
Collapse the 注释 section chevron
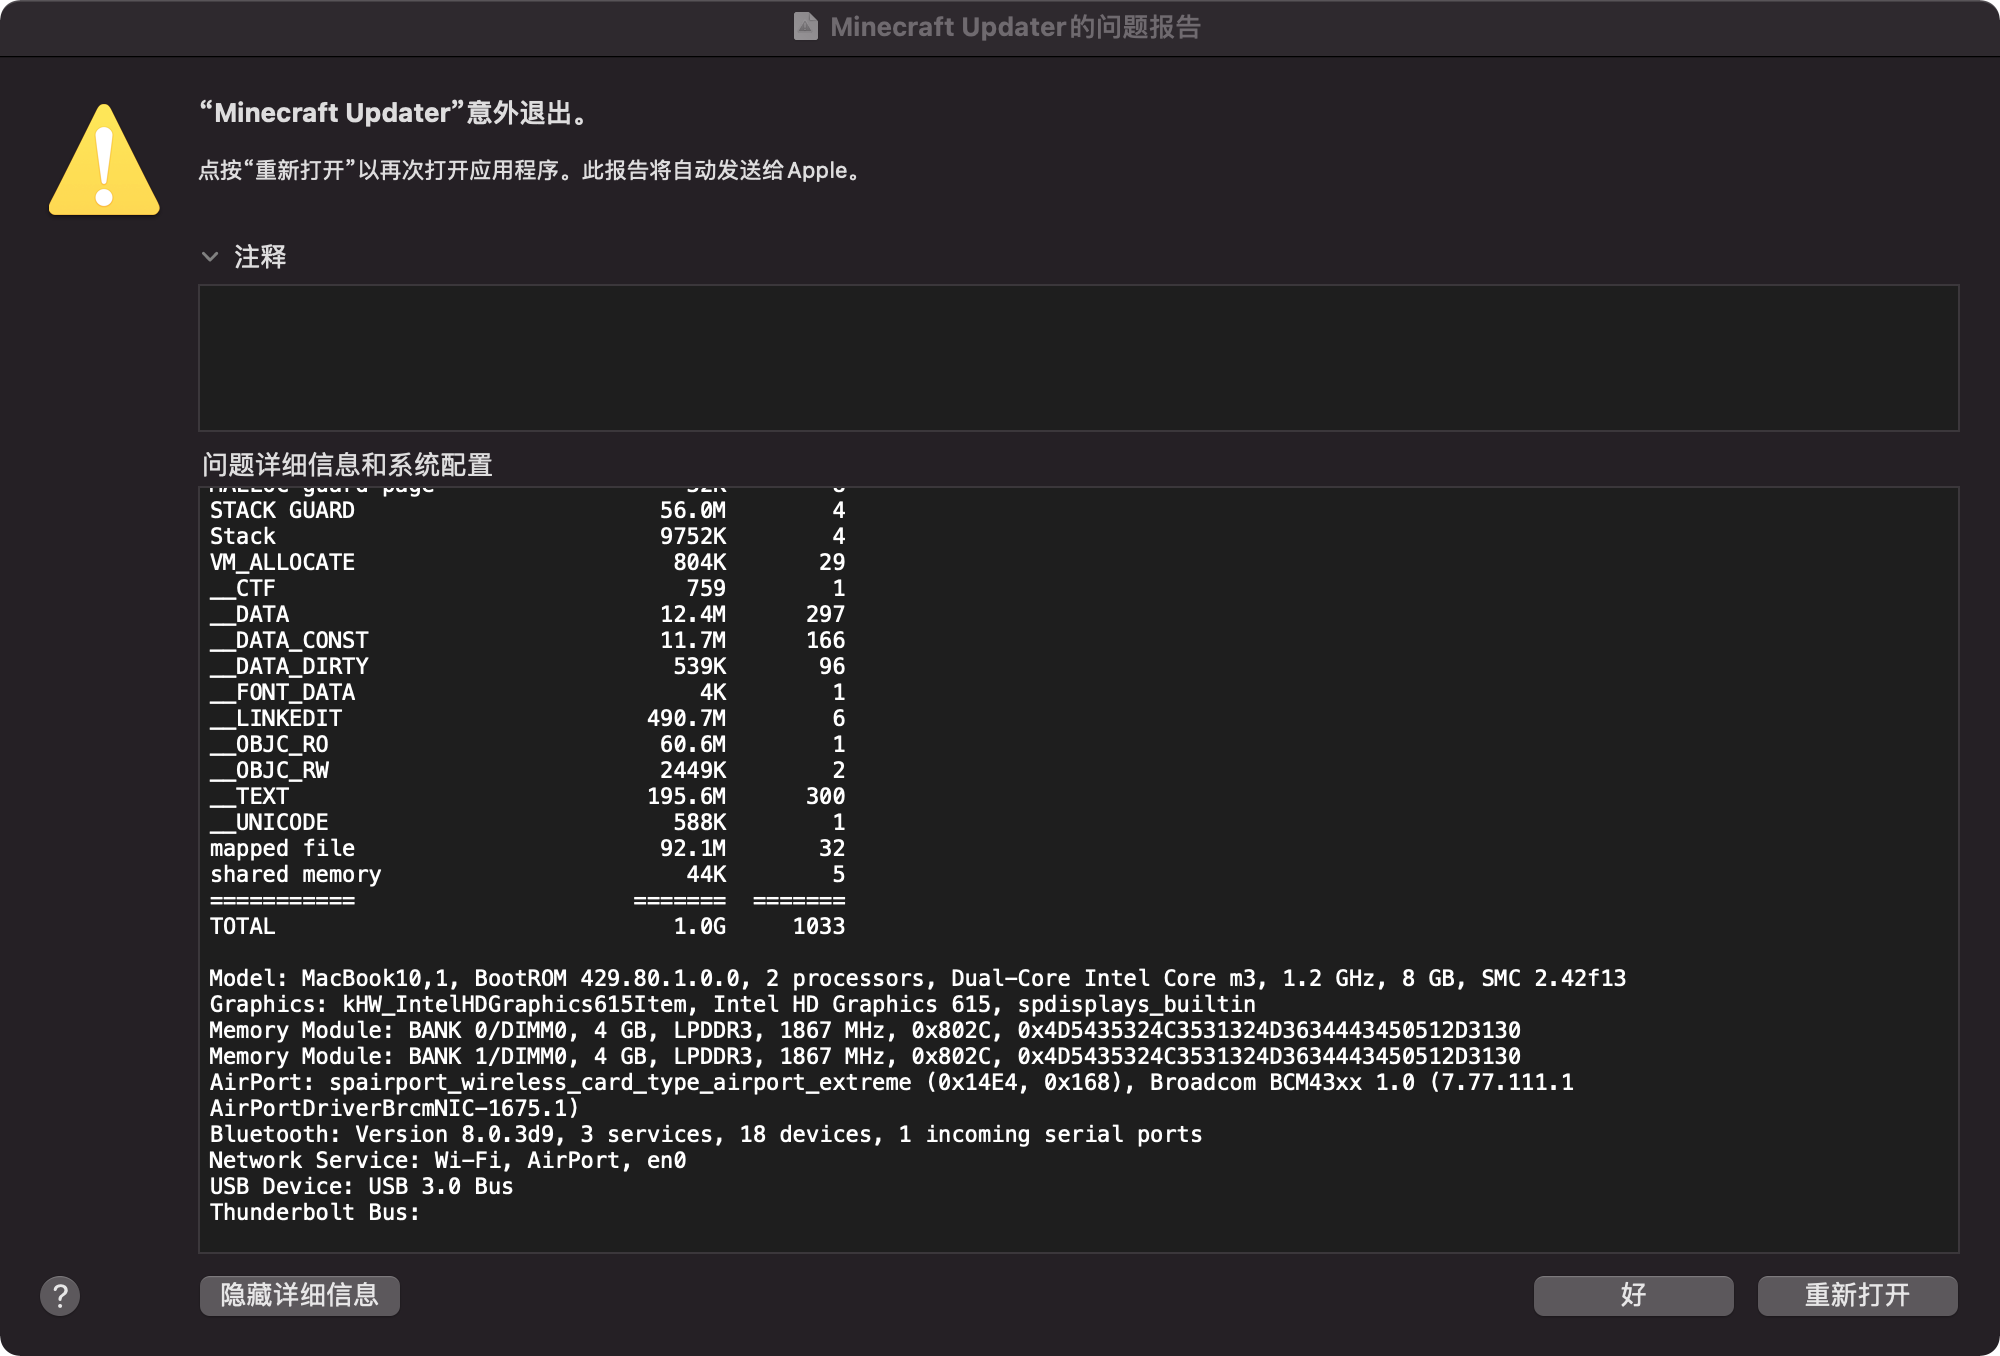coord(210,257)
